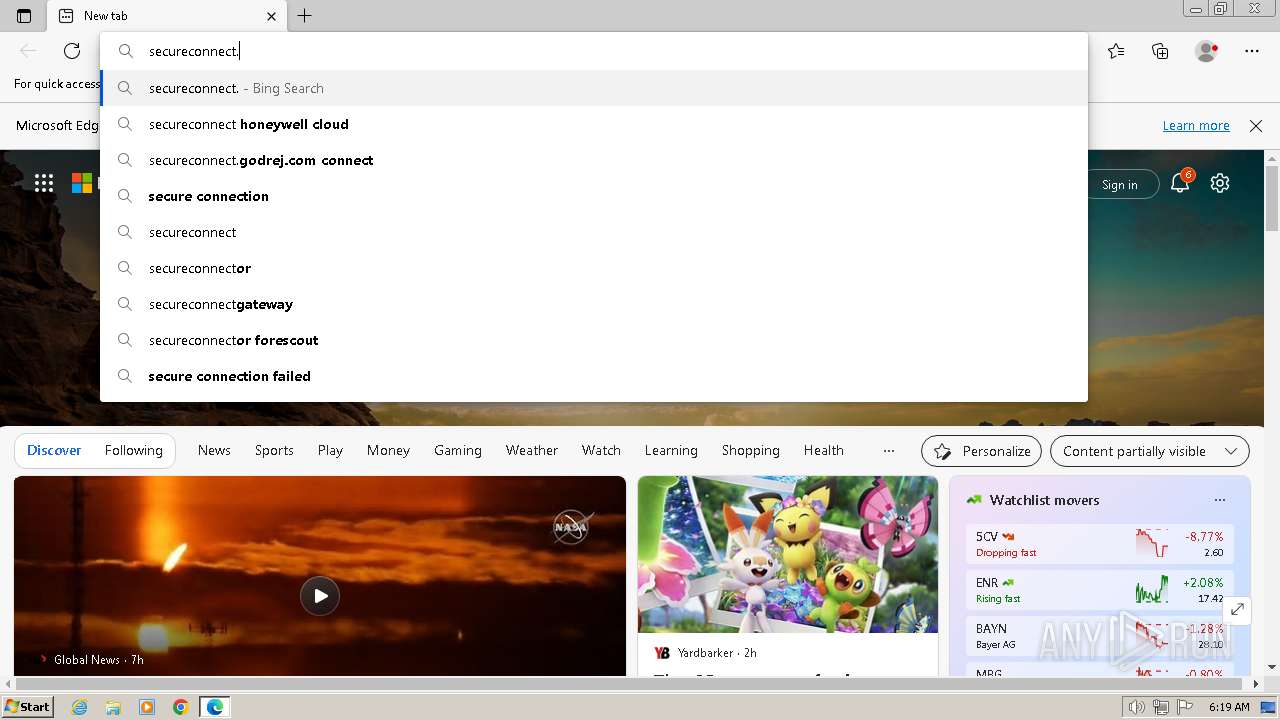Open the Watch feed category
1280x720 pixels.
click(601, 451)
